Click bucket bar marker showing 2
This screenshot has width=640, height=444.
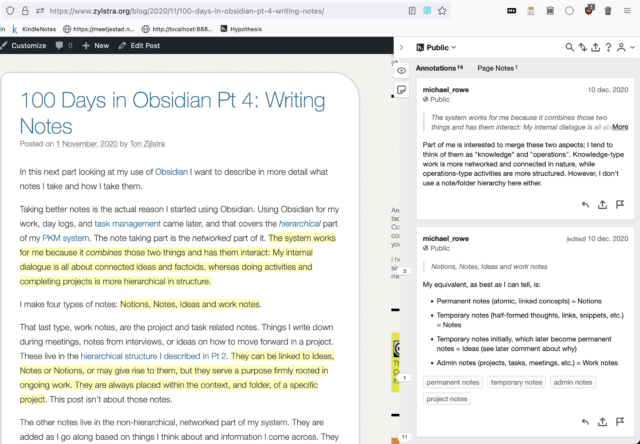pos(404,271)
